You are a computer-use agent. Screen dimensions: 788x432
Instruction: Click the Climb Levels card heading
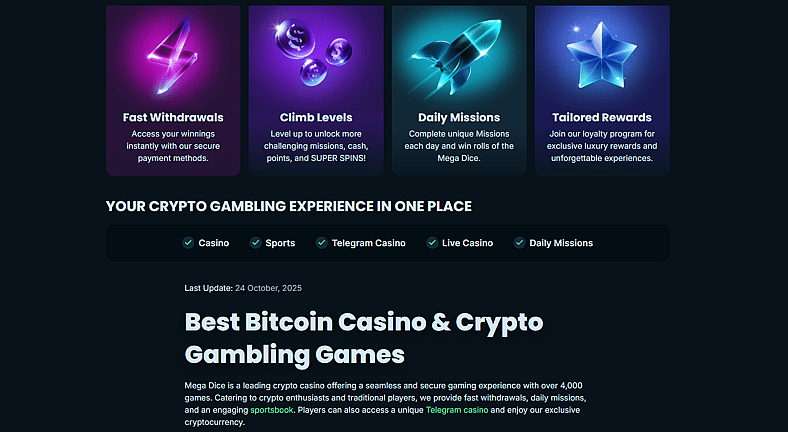point(316,117)
